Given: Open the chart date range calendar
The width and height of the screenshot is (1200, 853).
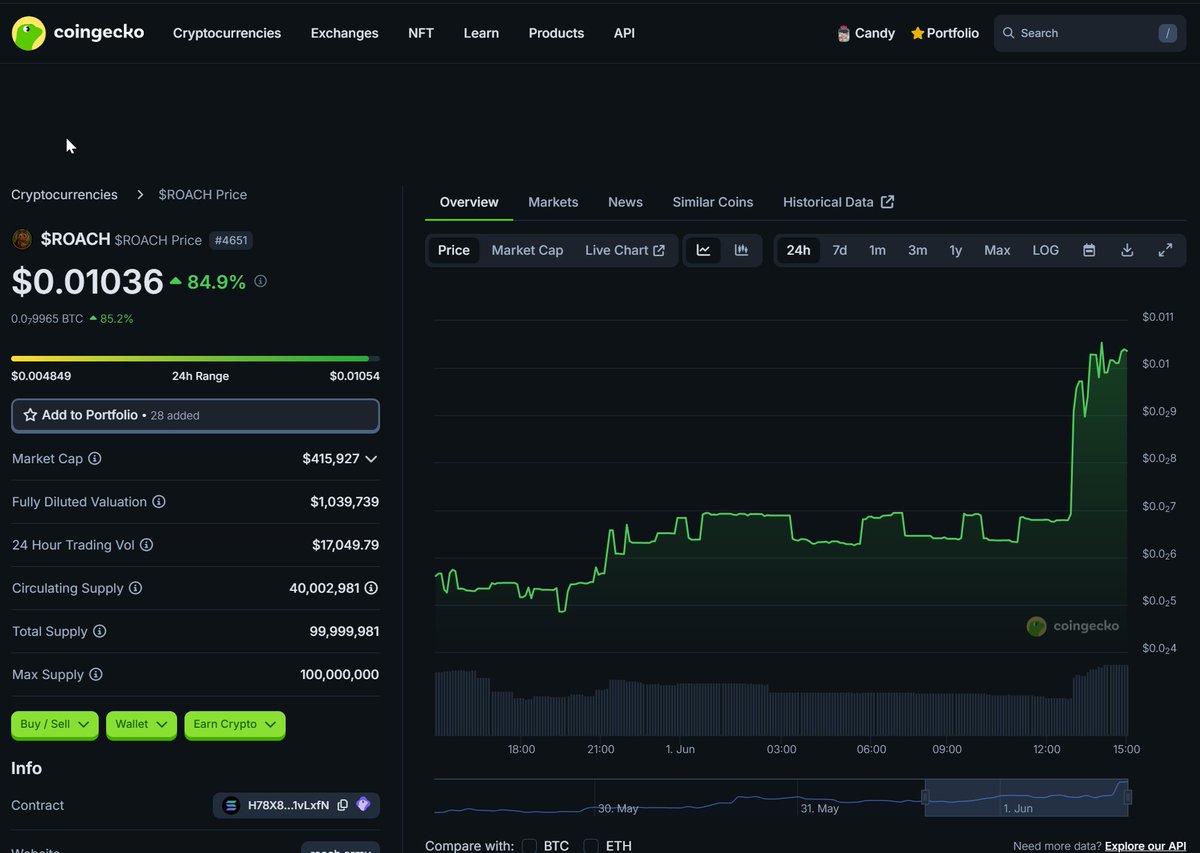Looking at the screenshot, I should click(x=1089, y=250).
